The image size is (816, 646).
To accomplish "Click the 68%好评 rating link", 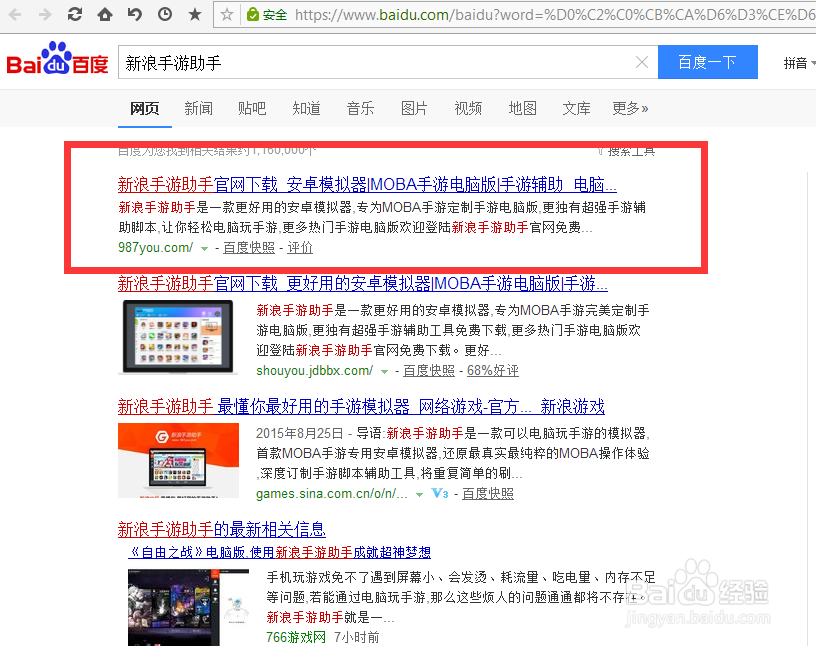I will [x=493, y=370].
